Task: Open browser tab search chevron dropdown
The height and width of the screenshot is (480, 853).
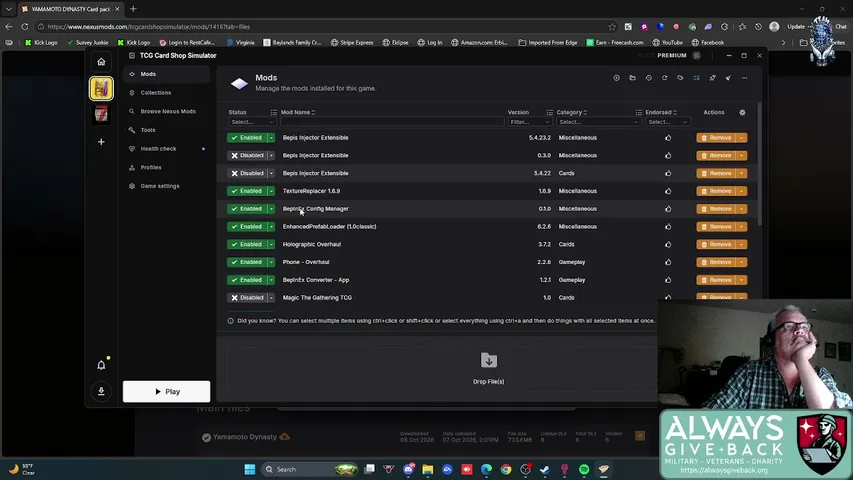Action: coord(8,9)
